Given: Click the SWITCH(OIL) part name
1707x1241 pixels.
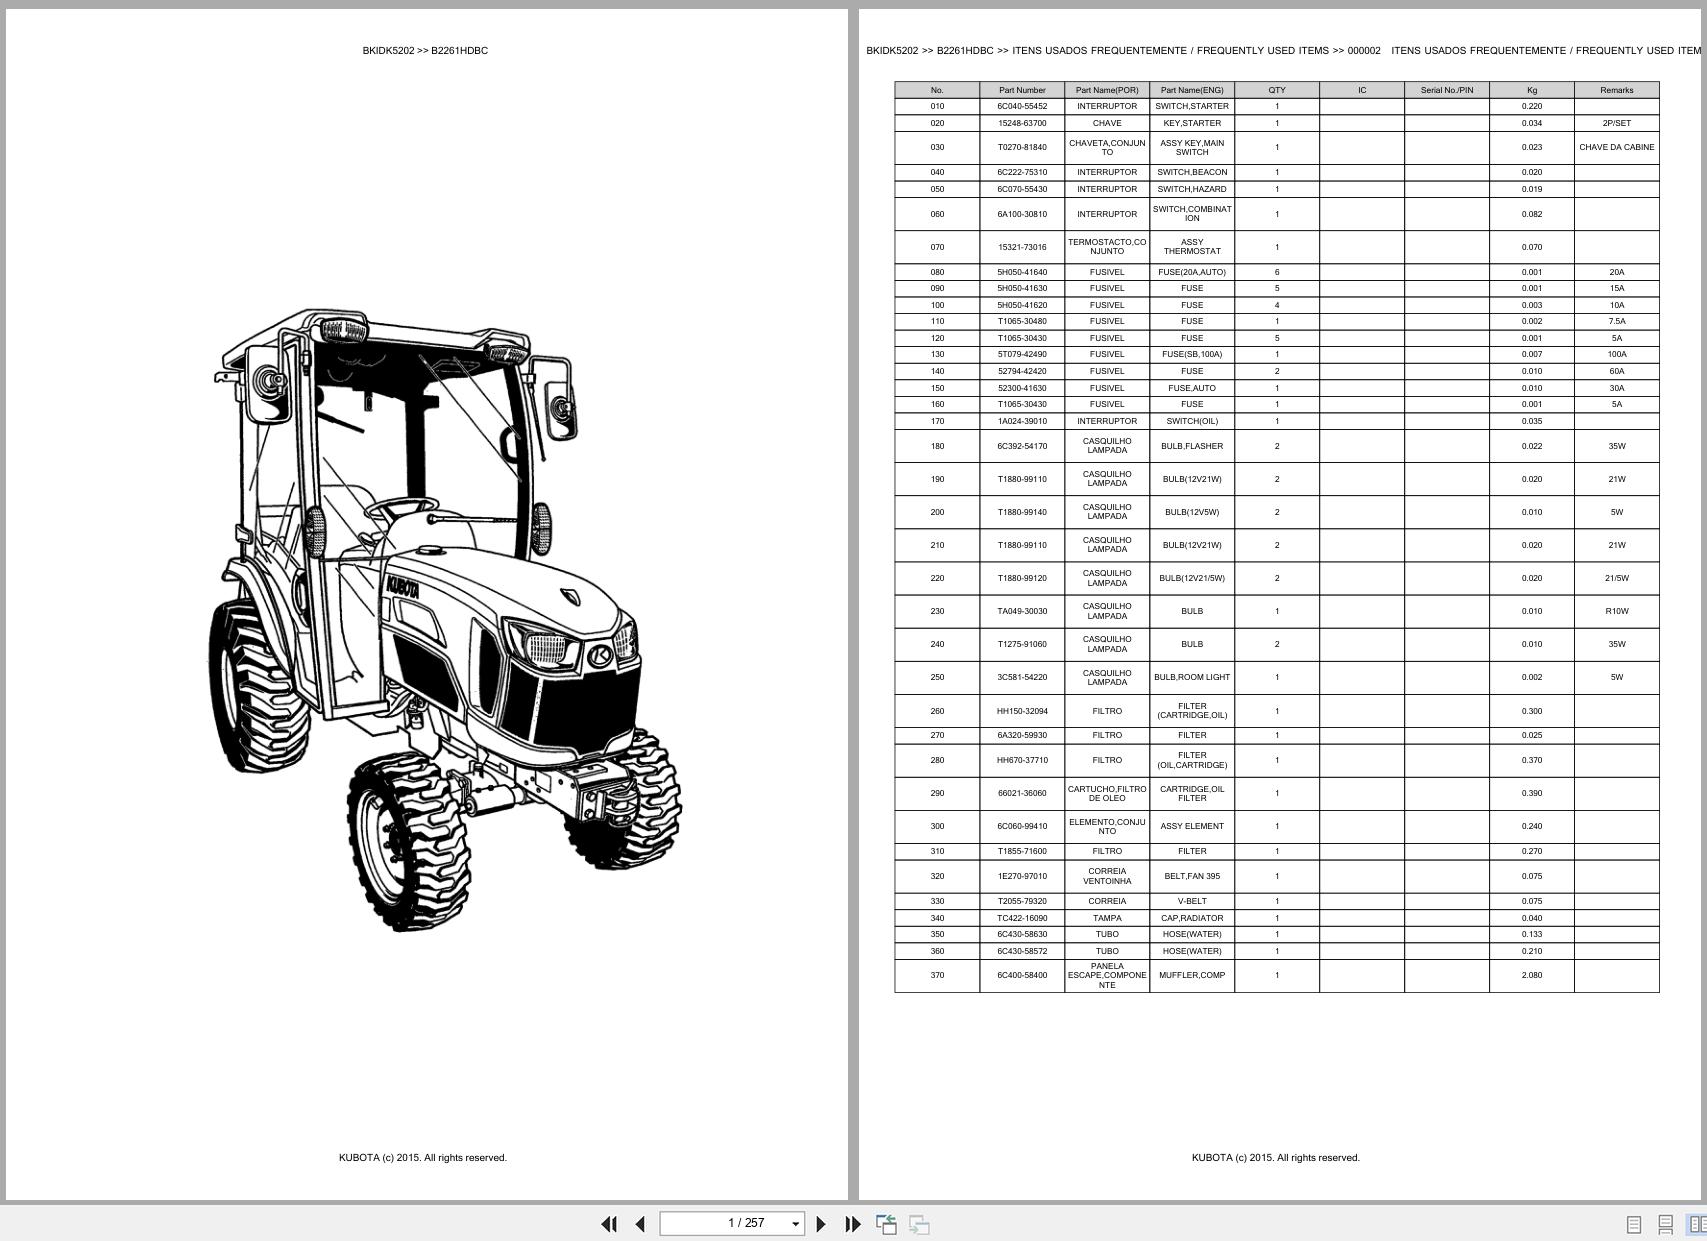Looking at the screenshot, I should (1192, 421).
